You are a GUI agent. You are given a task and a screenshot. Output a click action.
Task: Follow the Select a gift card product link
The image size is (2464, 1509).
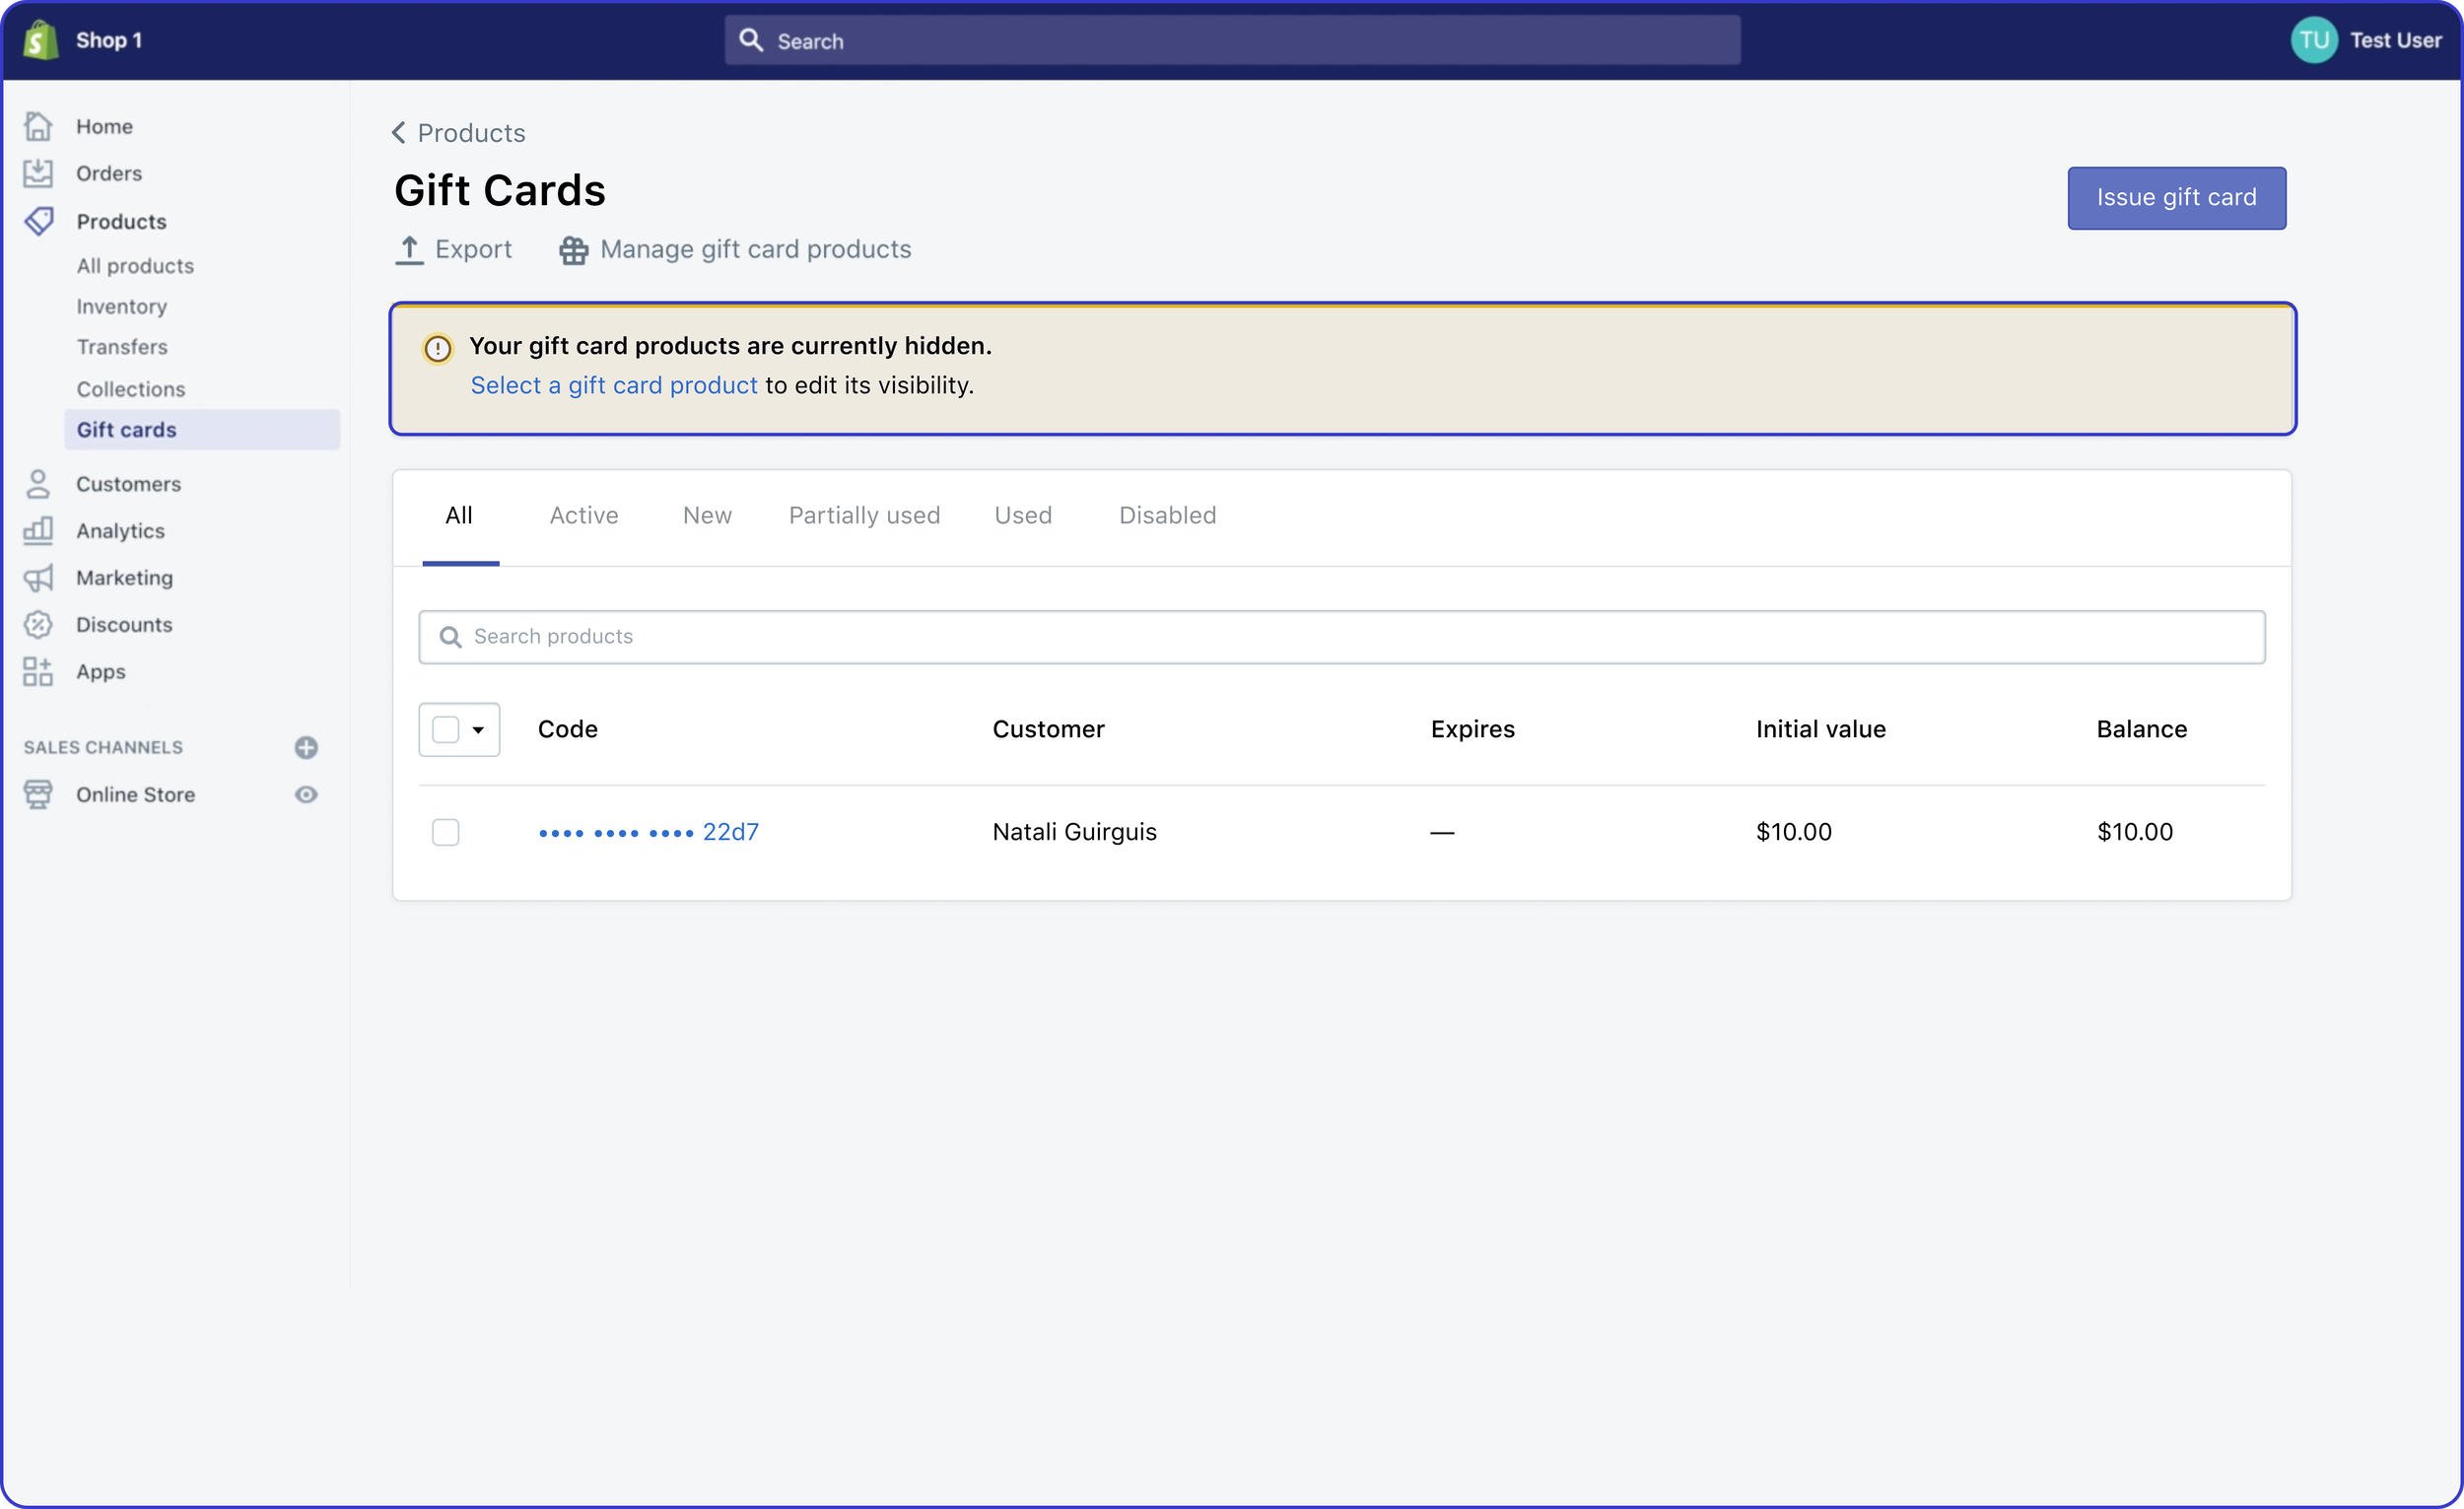pos(614,386)
